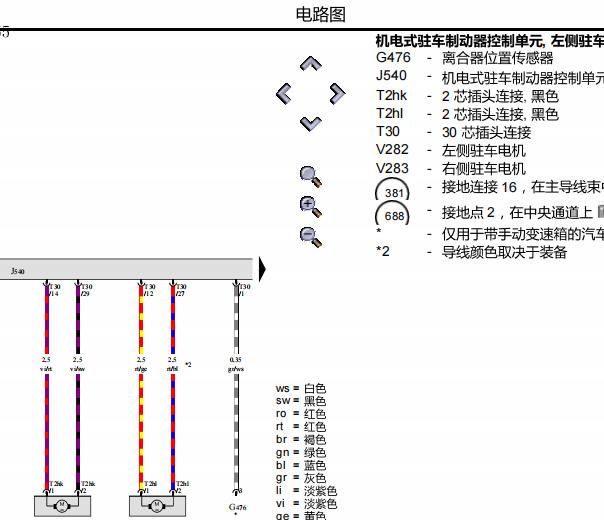Viewport: 604px width, 520px height.
Task: Click the br = 褐色 color legend
Action: point(301,439)
